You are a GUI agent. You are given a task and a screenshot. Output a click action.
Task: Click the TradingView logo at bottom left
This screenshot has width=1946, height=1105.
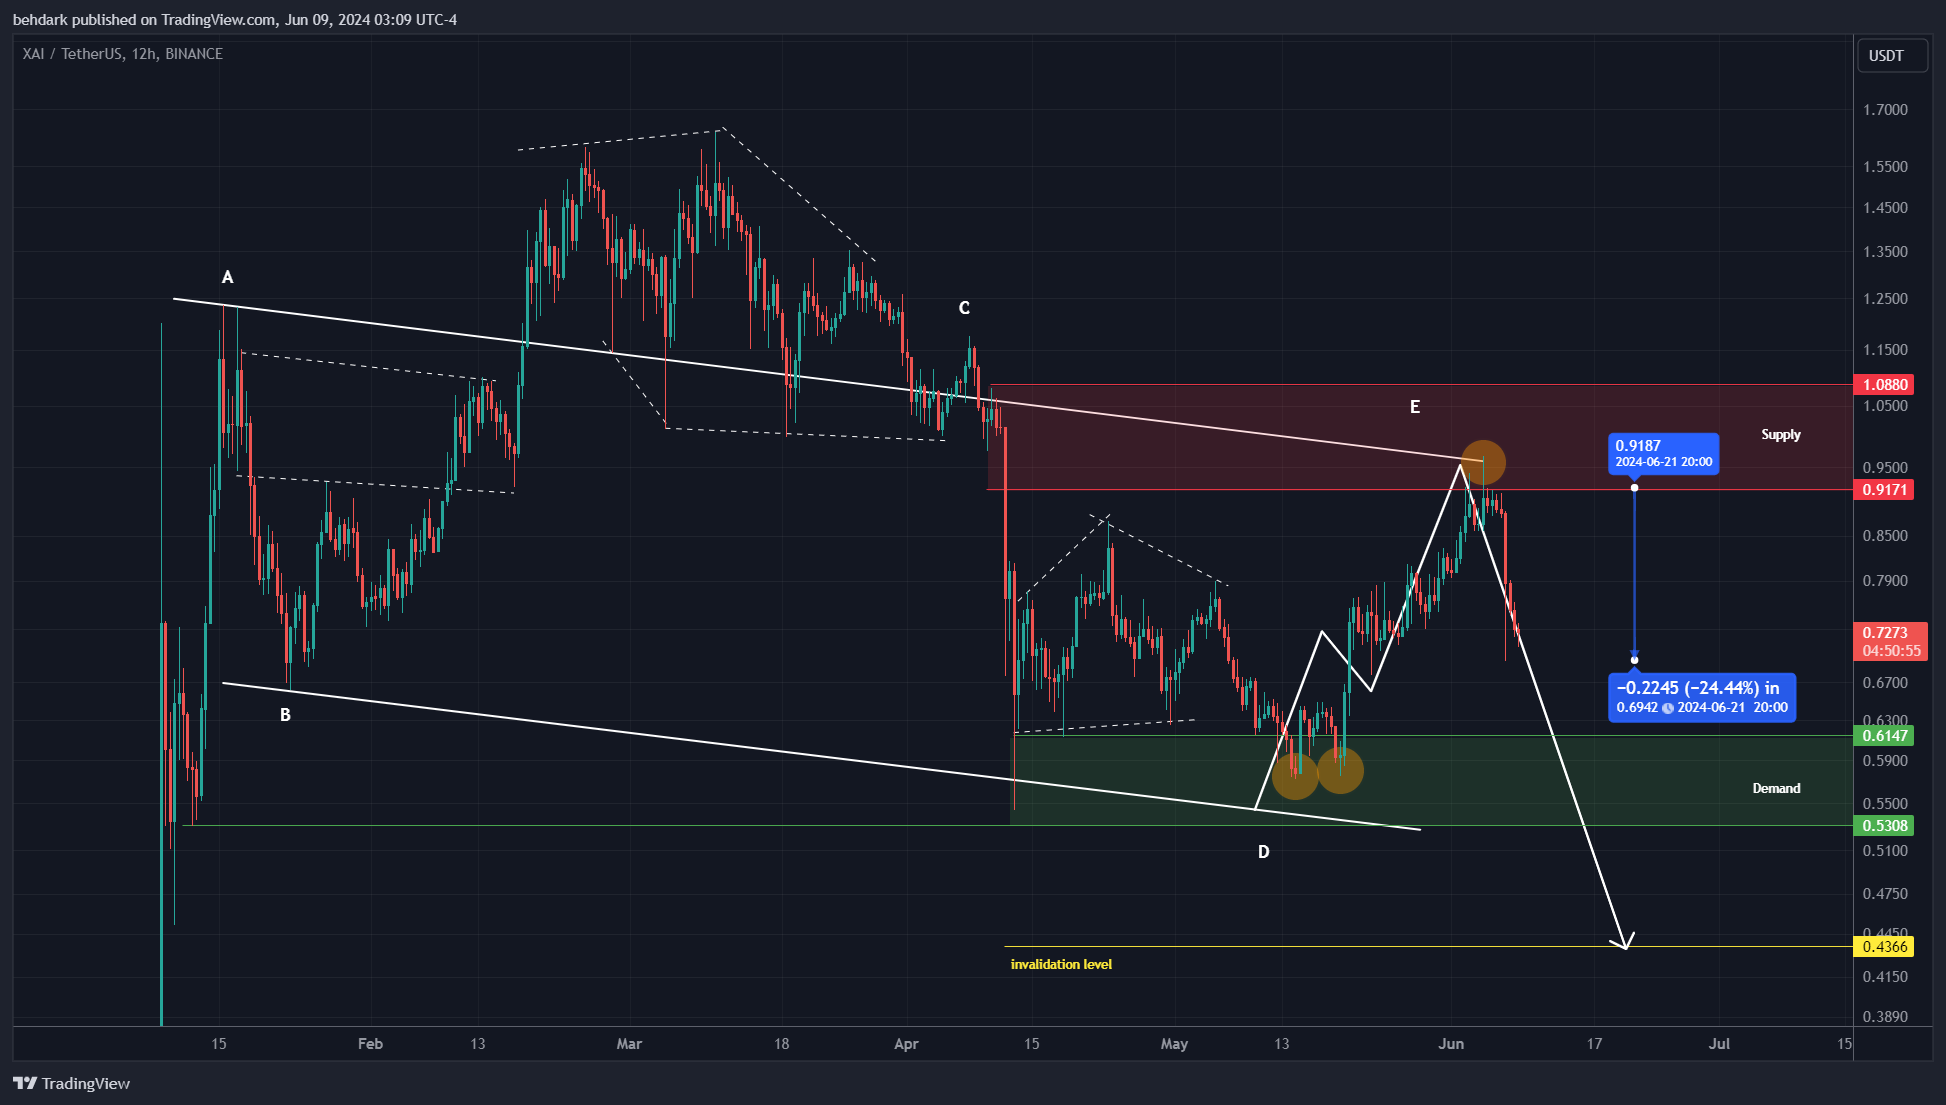[72, 1083]
